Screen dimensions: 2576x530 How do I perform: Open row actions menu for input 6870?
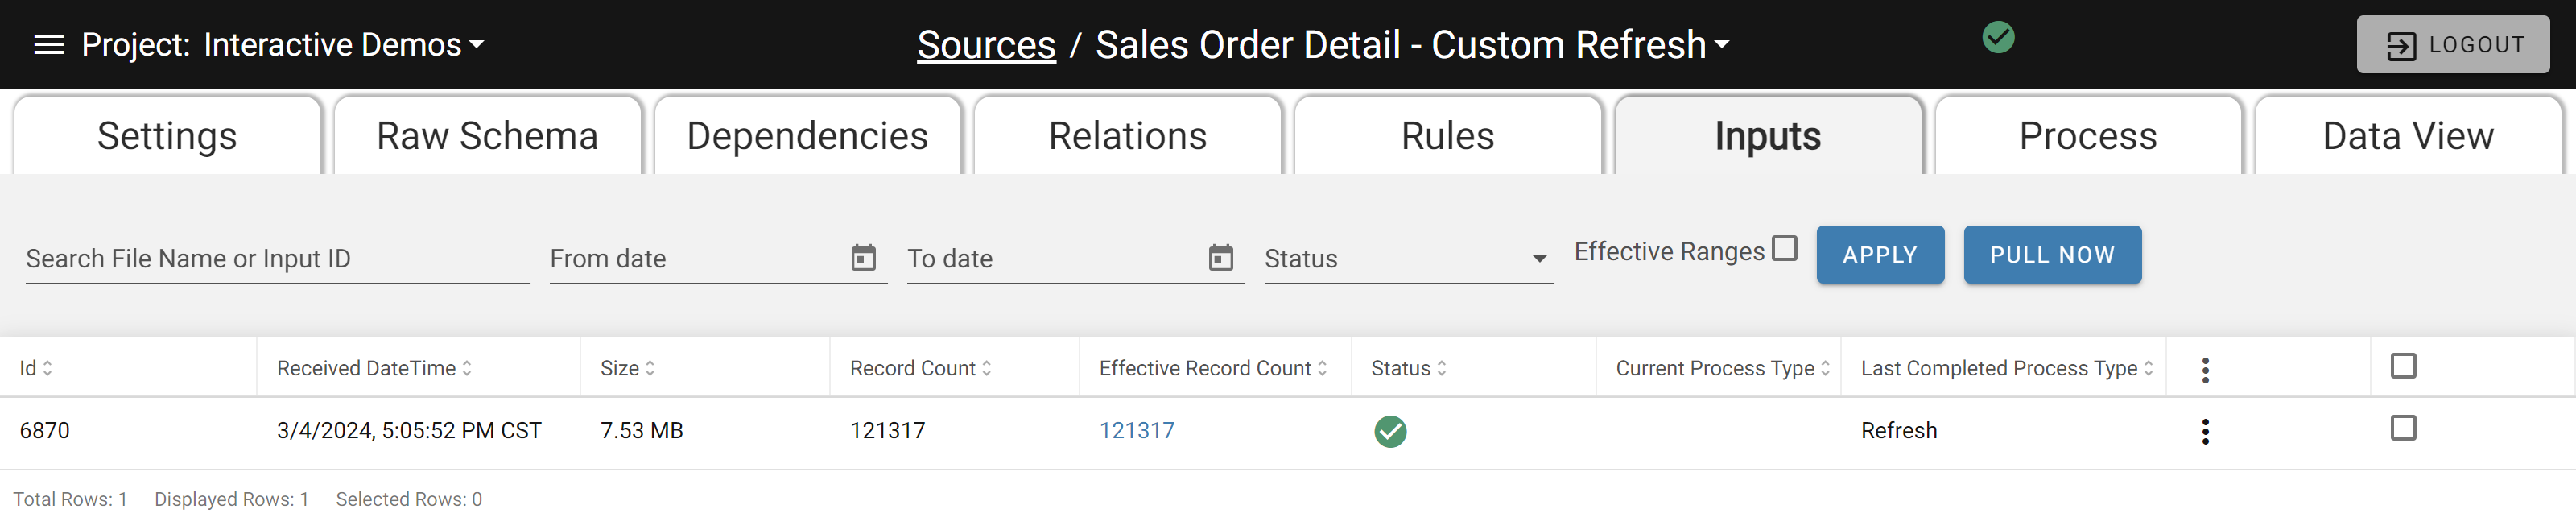2205,432
